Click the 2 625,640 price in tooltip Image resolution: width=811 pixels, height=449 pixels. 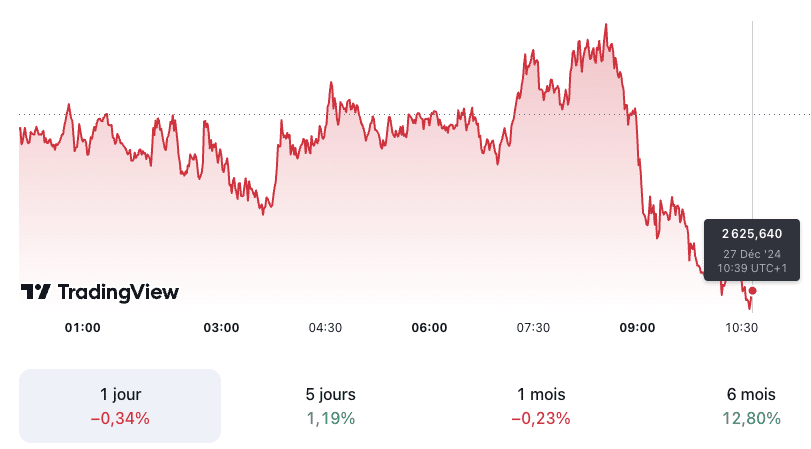[x=752, y=234]
